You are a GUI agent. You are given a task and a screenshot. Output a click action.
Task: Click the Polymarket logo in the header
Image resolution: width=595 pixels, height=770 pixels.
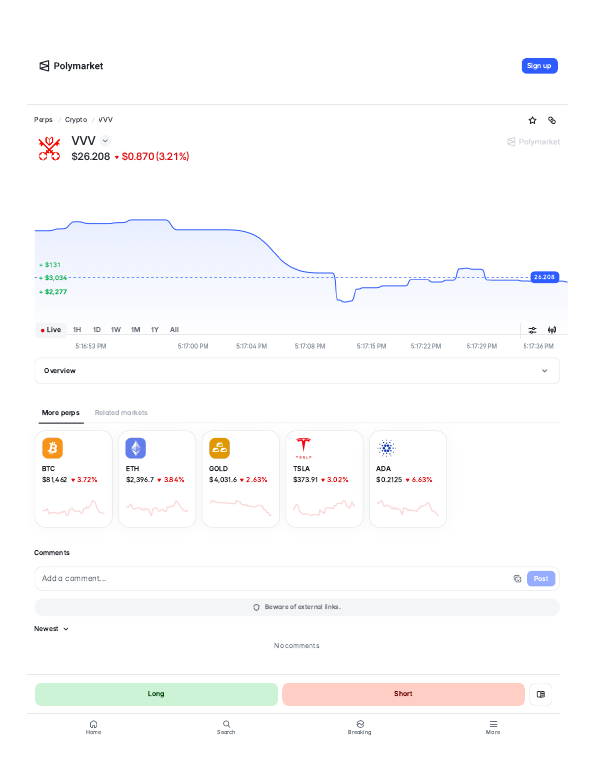71,66
